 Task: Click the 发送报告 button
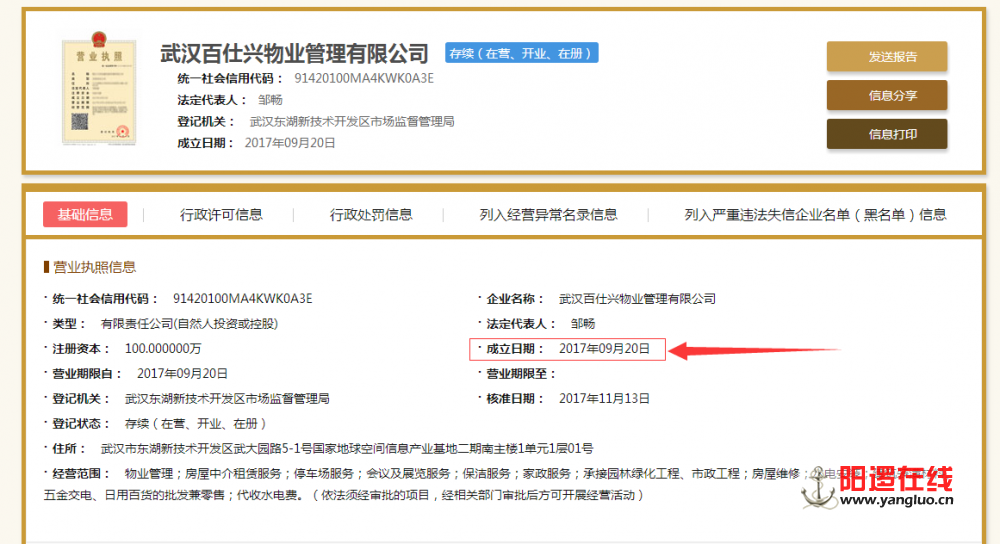coord(886,57)
